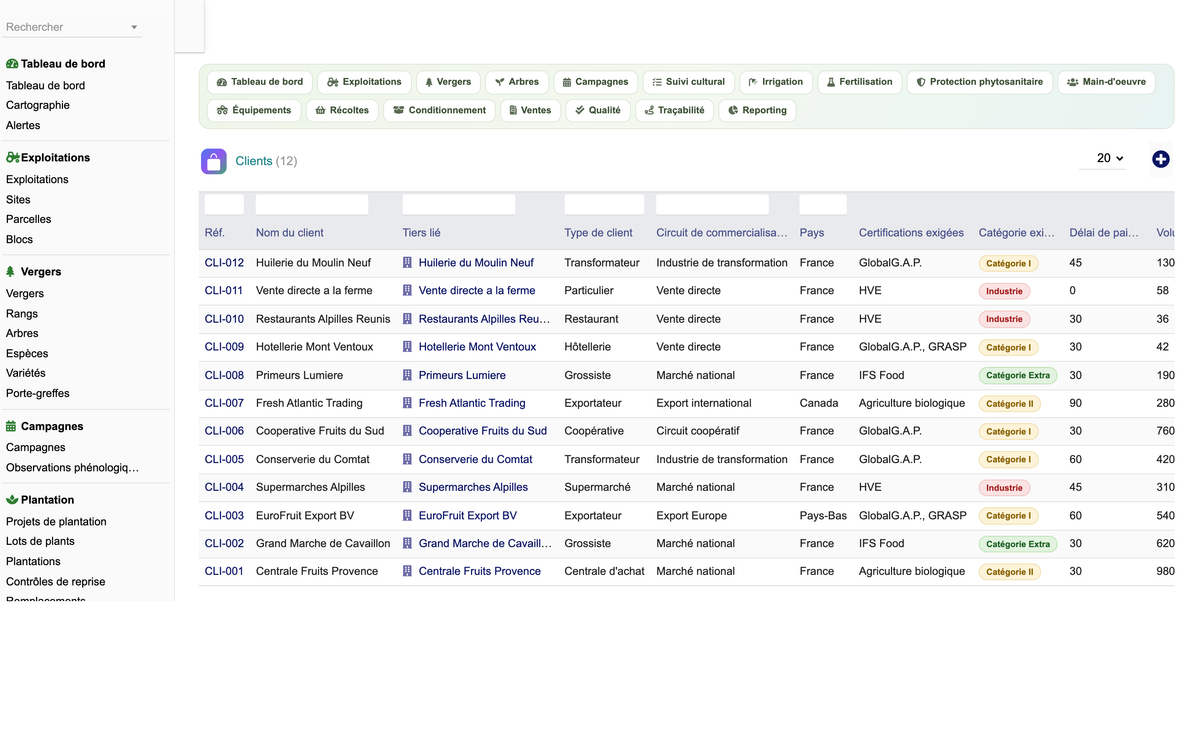This screenshot has height=743, width=1200.
Task: Open the Exploitations top tab
Action: [364, 82]
